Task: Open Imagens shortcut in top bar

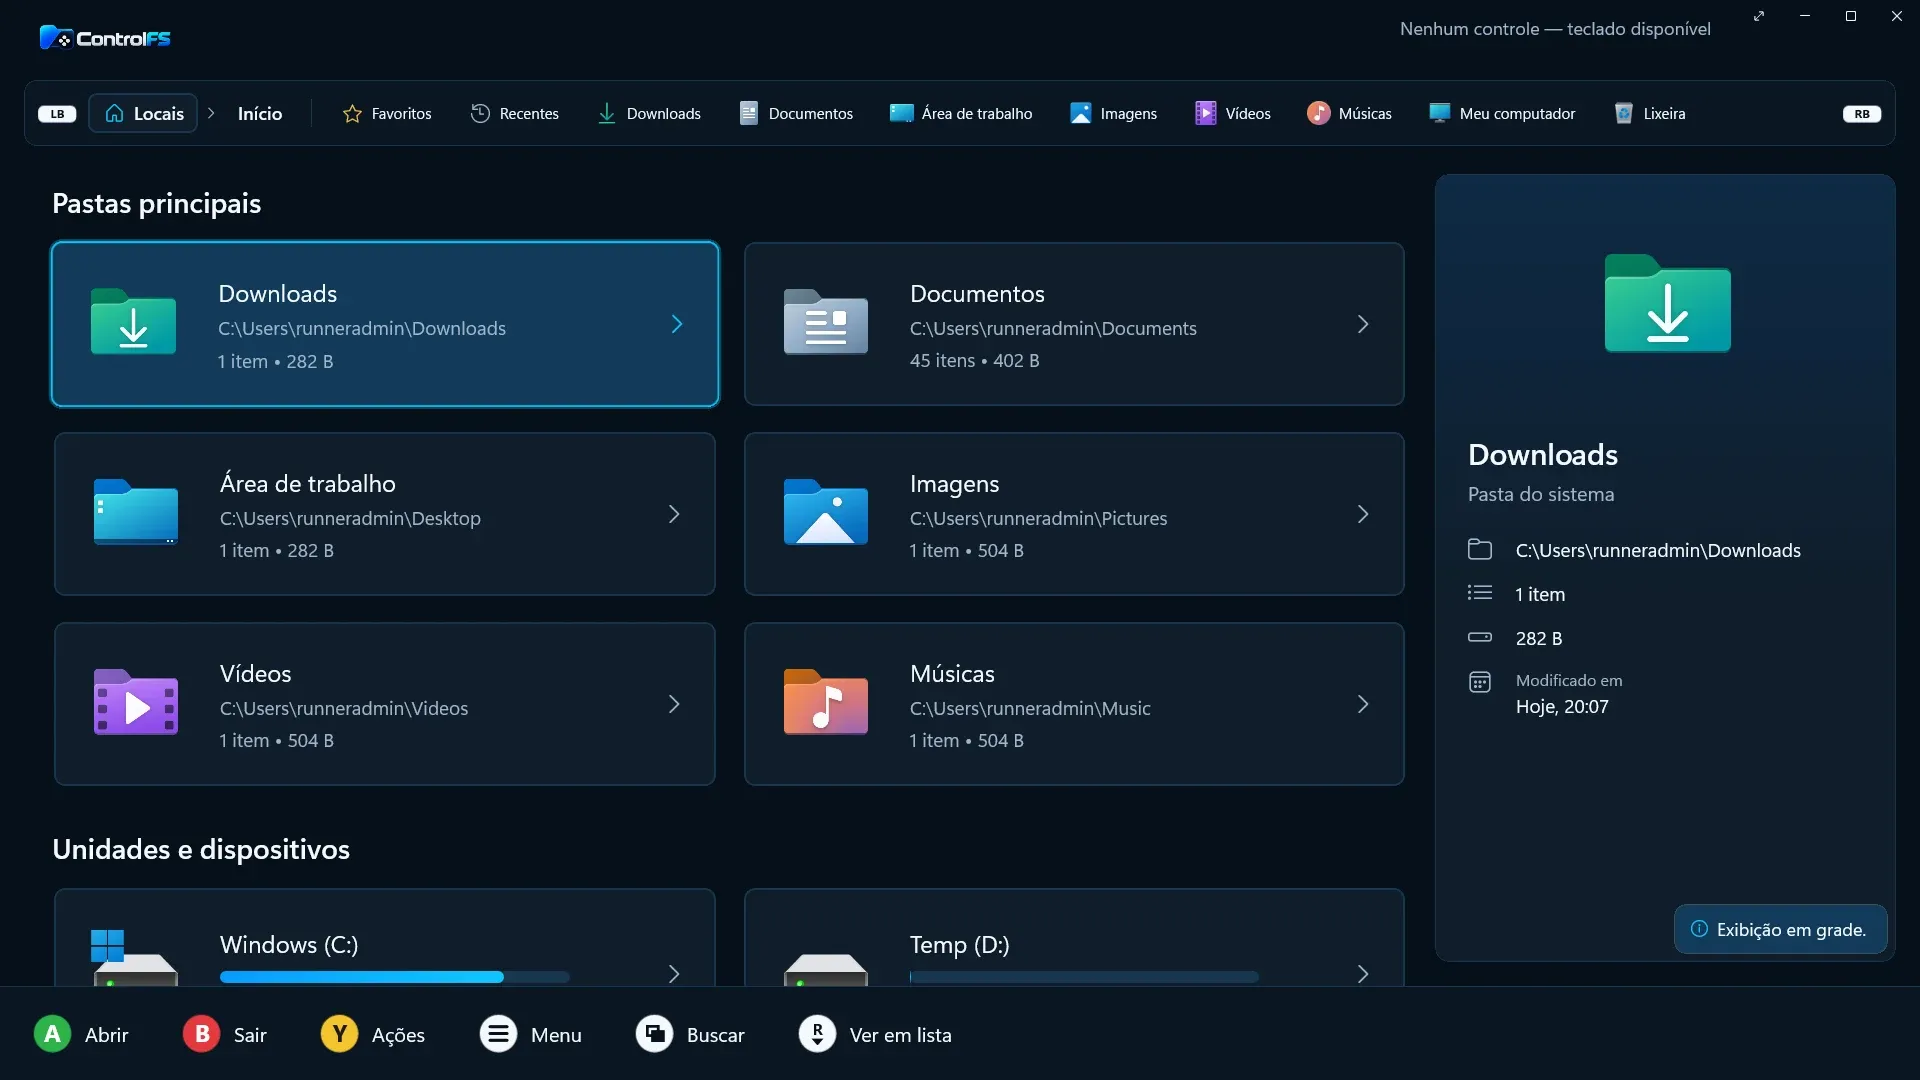Action: pyautogui.click(x=1113, y=114)
